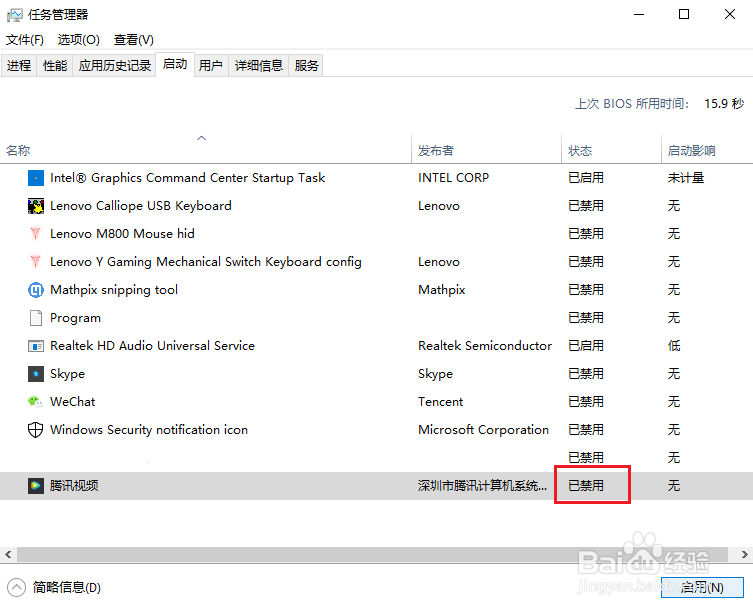This screenshot has height=612, width=753.
Task: Click the 15.9 秒 BIOS time value
Action: 724,104
